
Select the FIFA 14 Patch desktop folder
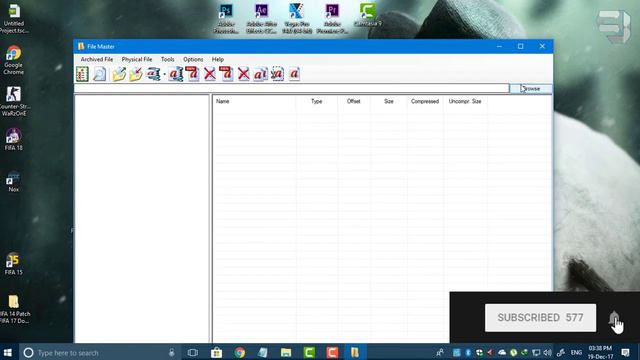[x=14, y=309]
